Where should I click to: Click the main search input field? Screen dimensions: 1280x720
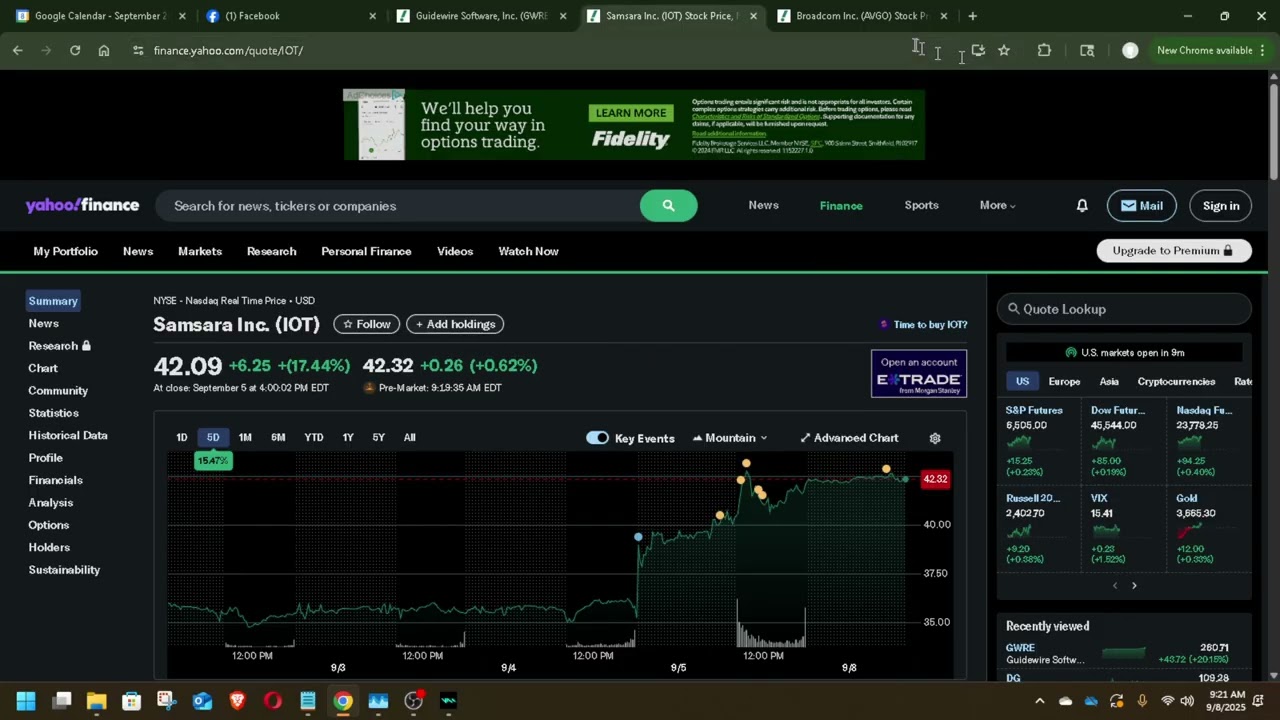tap(398, 206)
